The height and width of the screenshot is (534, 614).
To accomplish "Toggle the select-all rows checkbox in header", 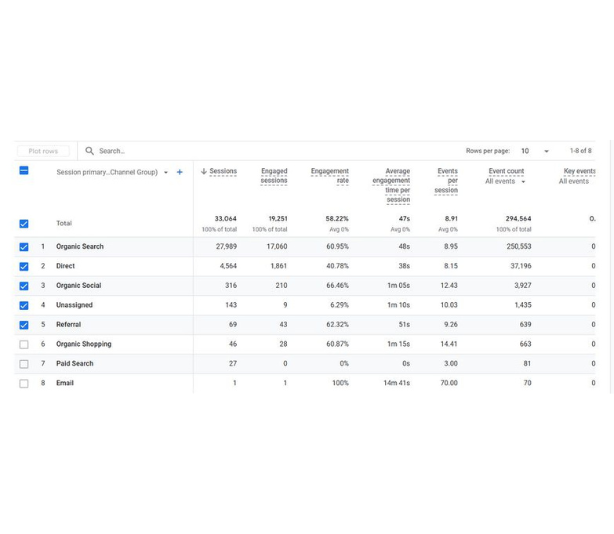I will point(24,171).
